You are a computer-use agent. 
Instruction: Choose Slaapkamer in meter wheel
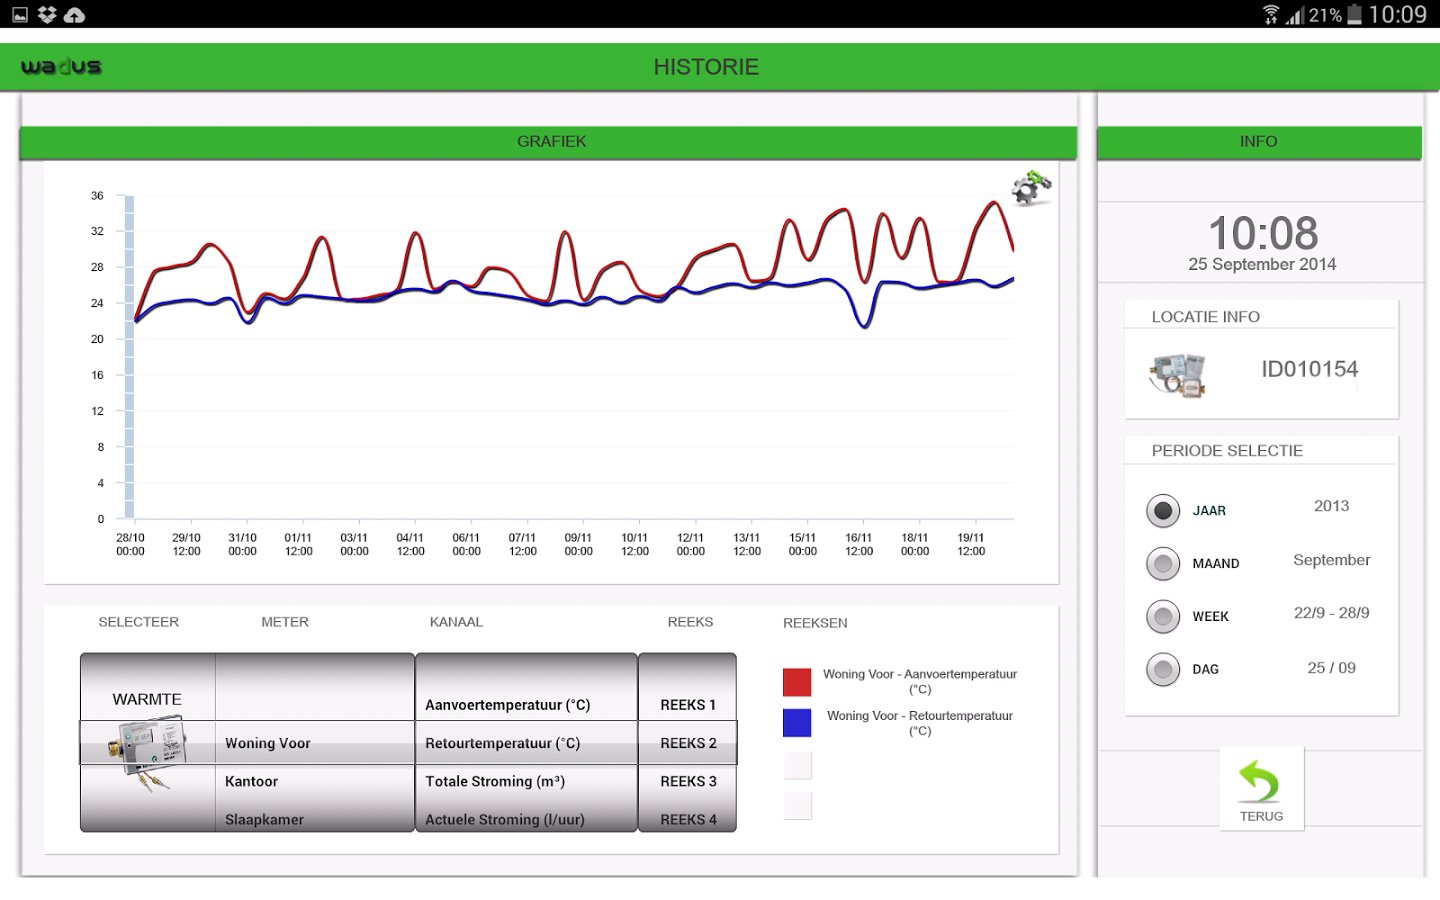(x=264, y=819)
